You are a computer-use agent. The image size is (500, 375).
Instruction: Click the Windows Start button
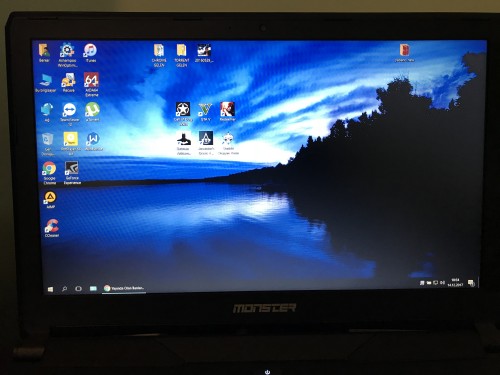50,289
